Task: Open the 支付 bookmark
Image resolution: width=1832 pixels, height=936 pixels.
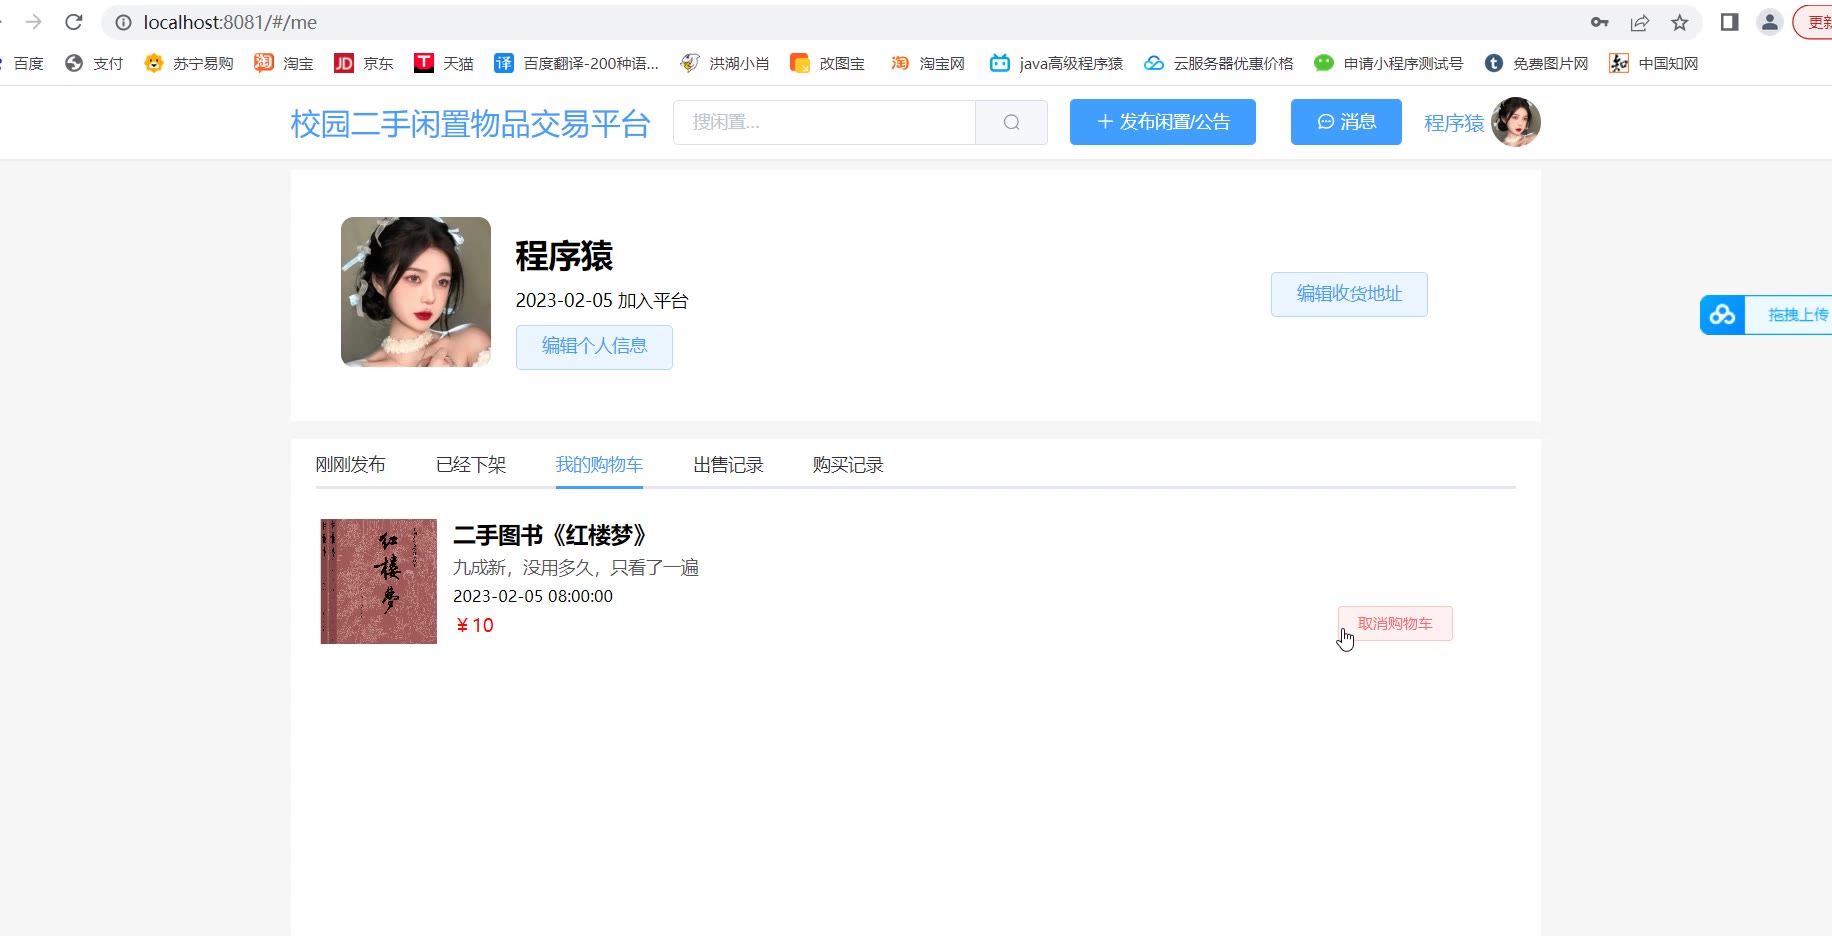Action: (x=94, y=63)
